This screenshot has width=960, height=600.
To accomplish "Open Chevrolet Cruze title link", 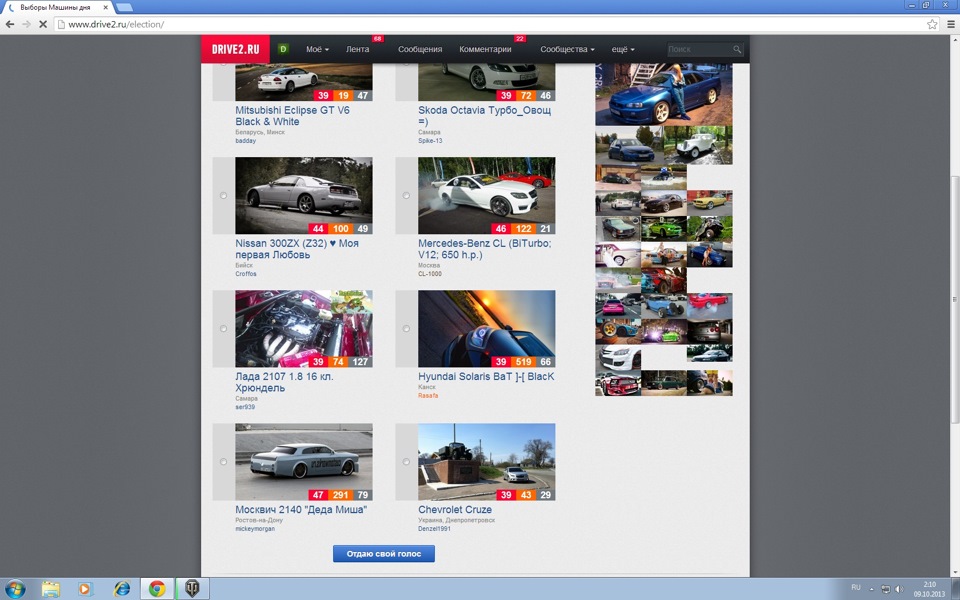I will pyautogui.click(x=455, y=509).
